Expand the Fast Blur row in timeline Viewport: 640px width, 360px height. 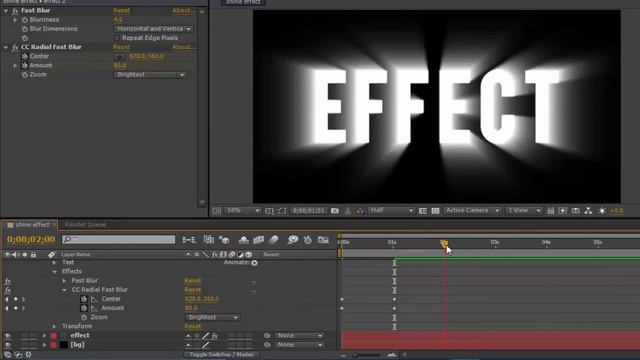(64, 281)
